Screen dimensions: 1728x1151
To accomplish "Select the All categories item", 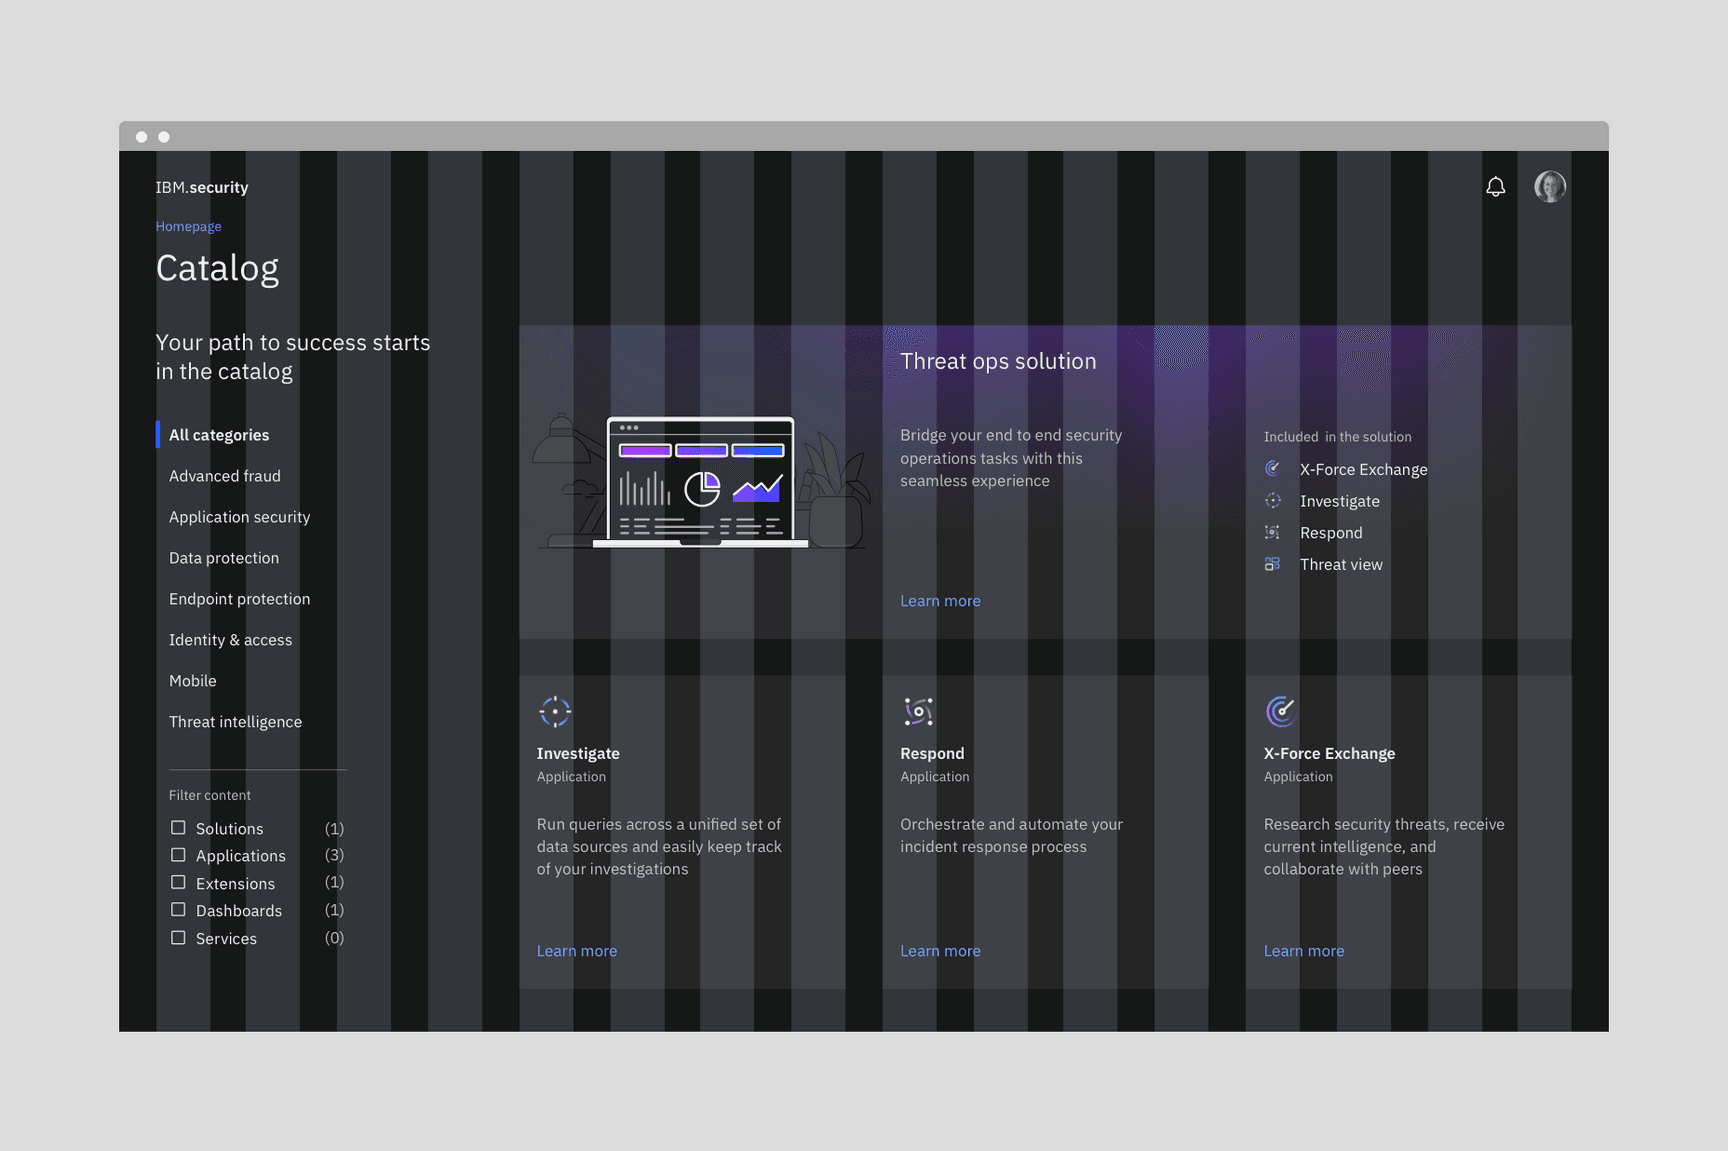I will 218,434.
